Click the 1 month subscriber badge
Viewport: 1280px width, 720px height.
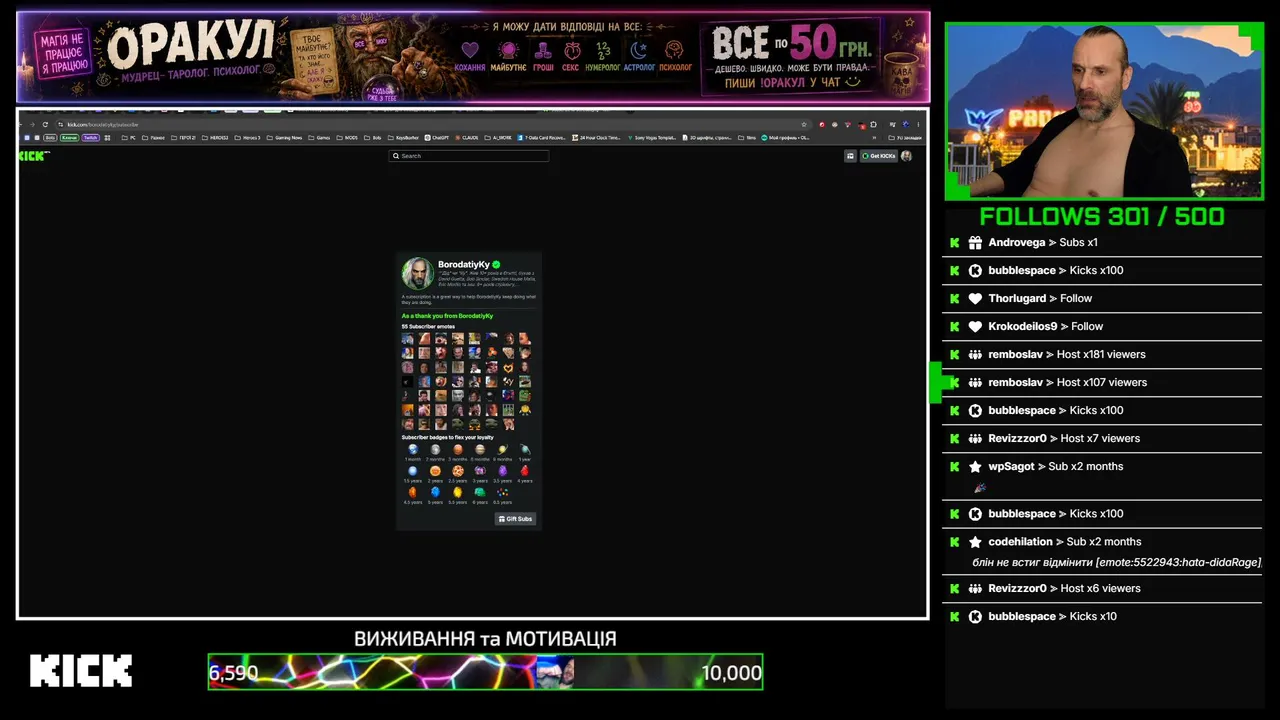coord(413,451)
